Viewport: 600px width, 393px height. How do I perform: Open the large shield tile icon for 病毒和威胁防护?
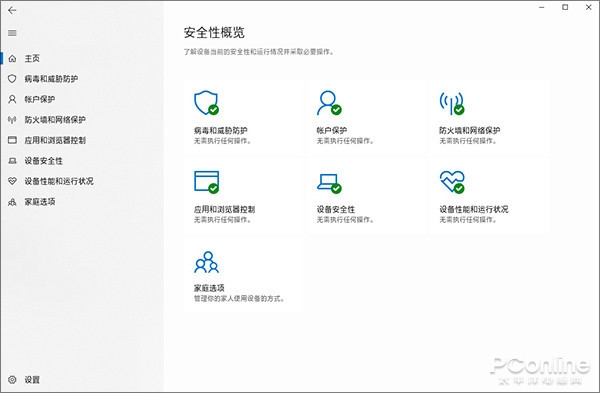(x=207, y=103)
